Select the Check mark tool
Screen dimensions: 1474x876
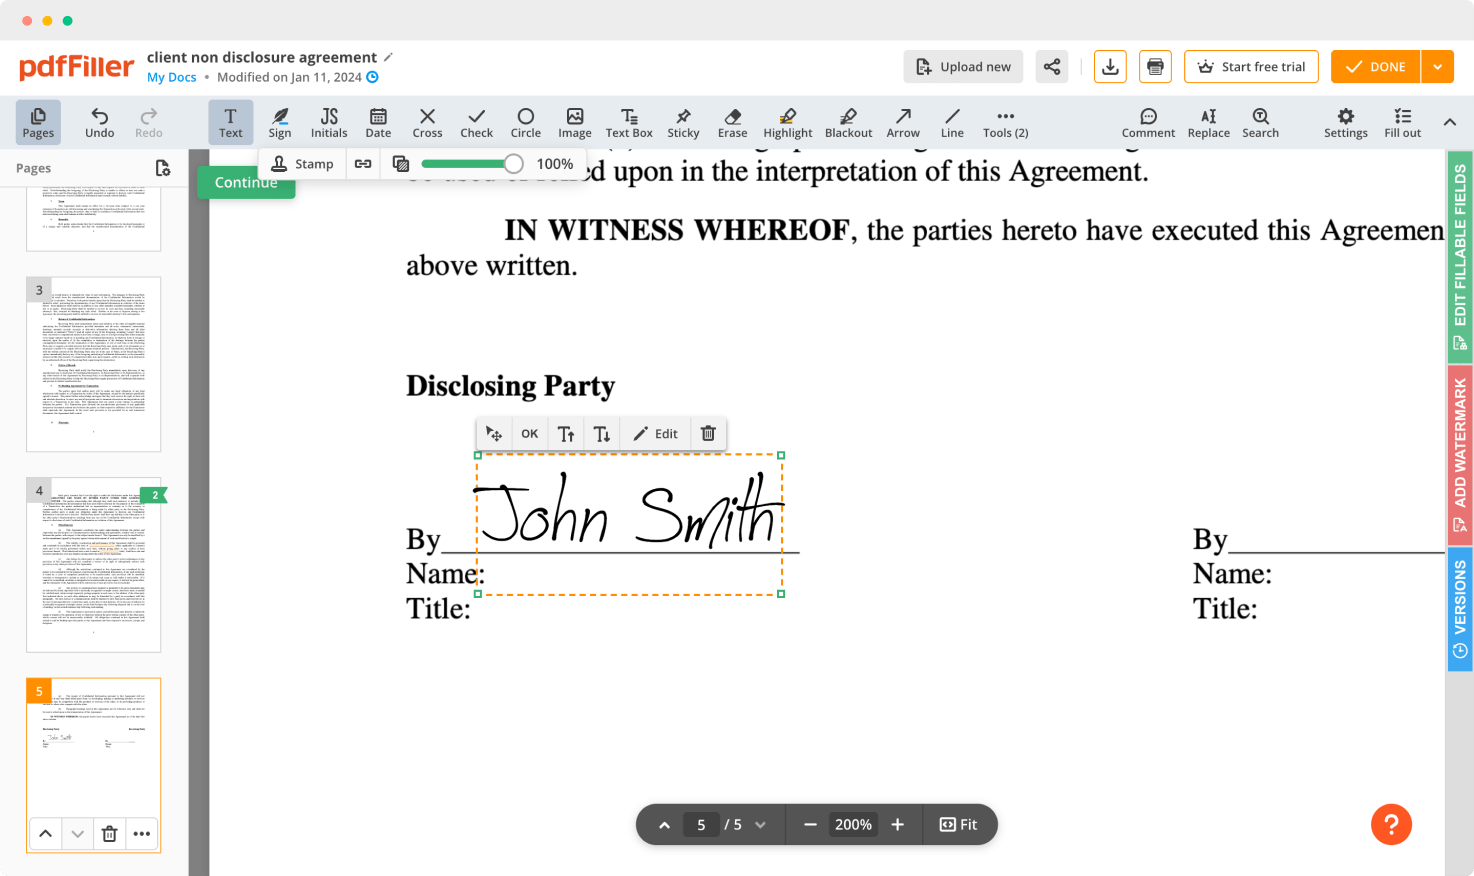click(476, 122)
